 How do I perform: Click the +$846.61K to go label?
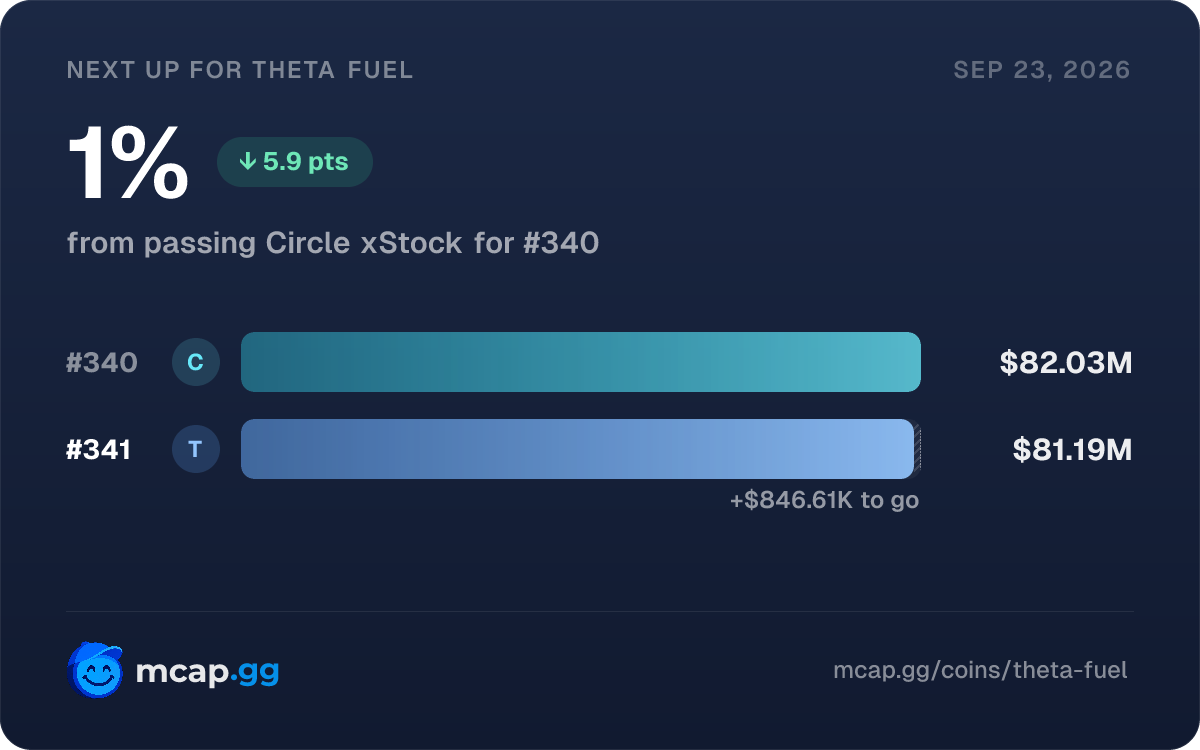(x=824, y=500)
